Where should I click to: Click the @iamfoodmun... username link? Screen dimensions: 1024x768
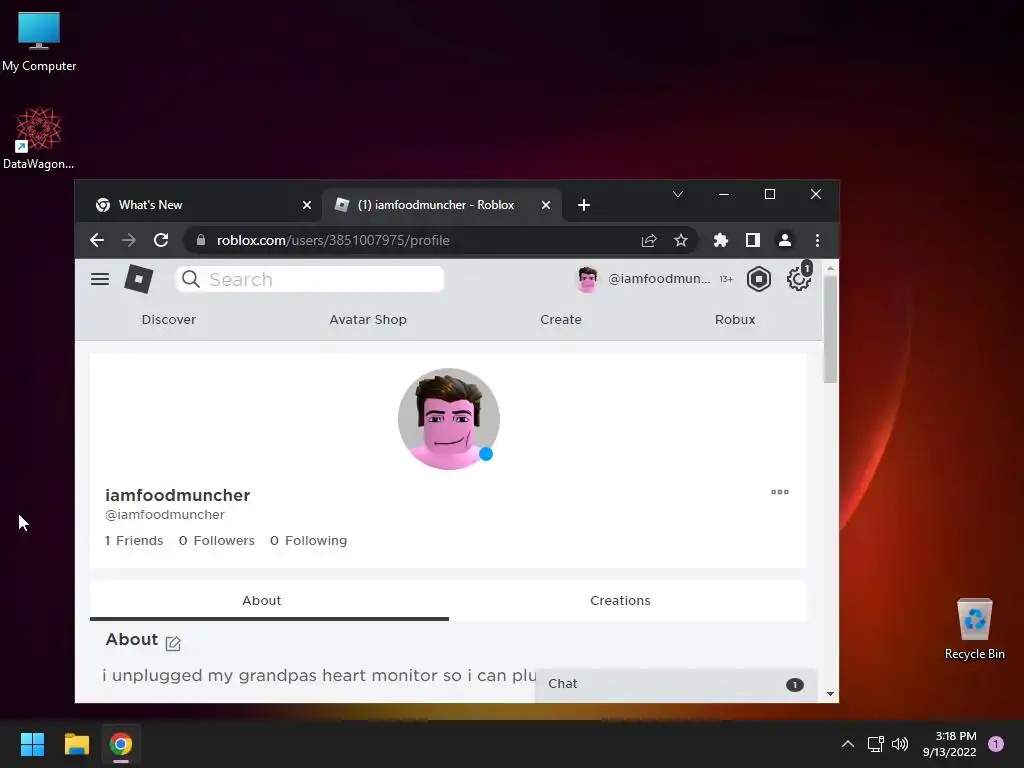tap(659, 279)
